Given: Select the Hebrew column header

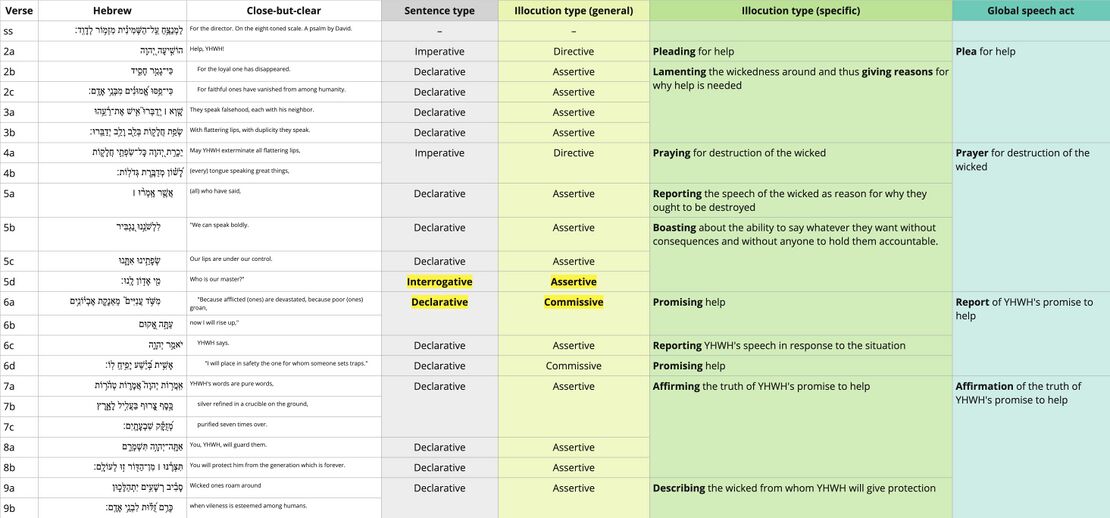Looking at the screenshot, I should (112, 10).
